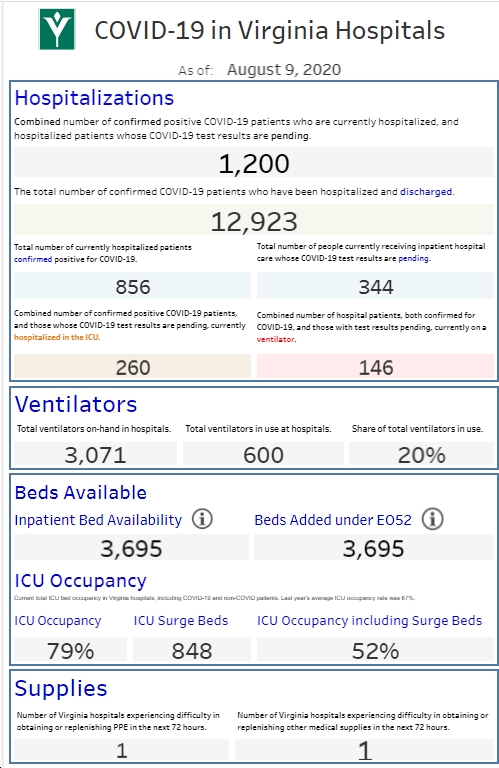Click the red 'ventilator' text
The height and width of the screenshot is (768, 499).
pos(276,339)
